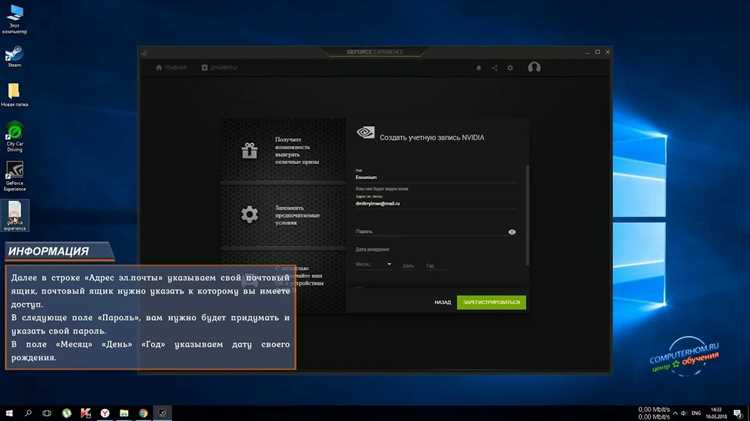The width and height of the screenshot is (750, 421).
Task: Click the day field of birth date
Action: coord(408,266)
